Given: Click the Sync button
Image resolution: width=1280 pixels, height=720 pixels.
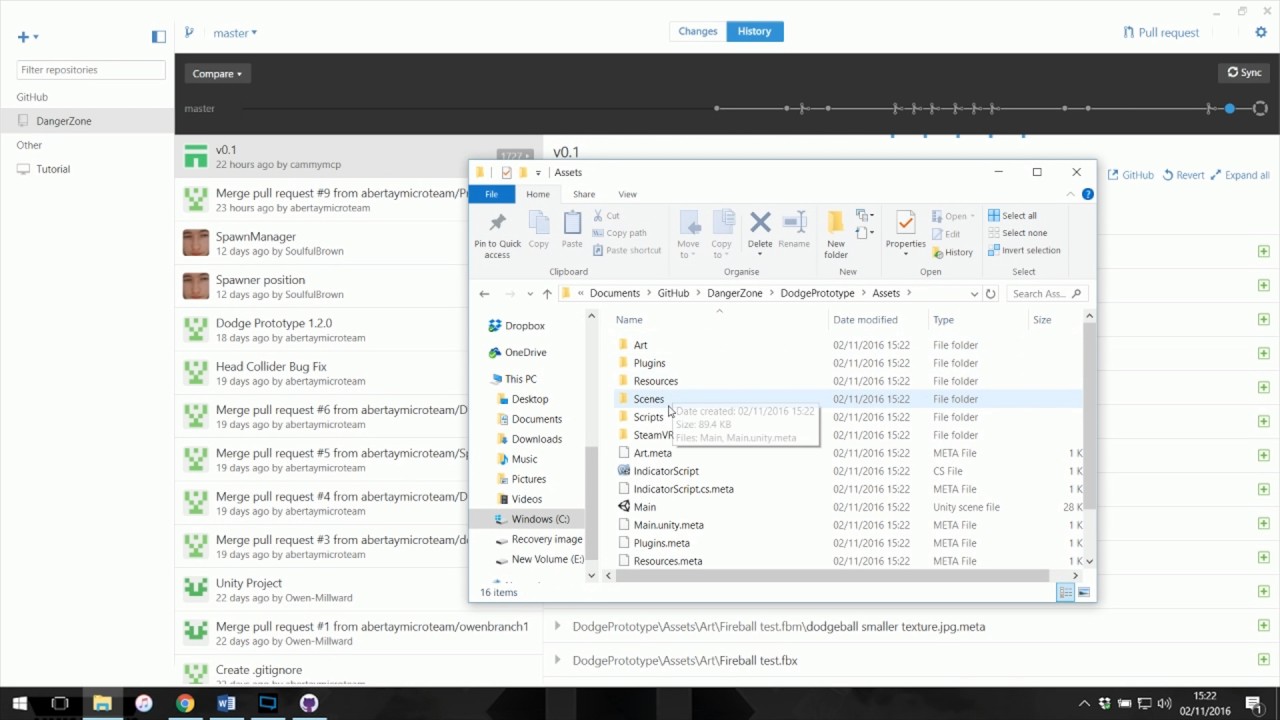Looking at the screenshot, I should [x=1245, y=72].
